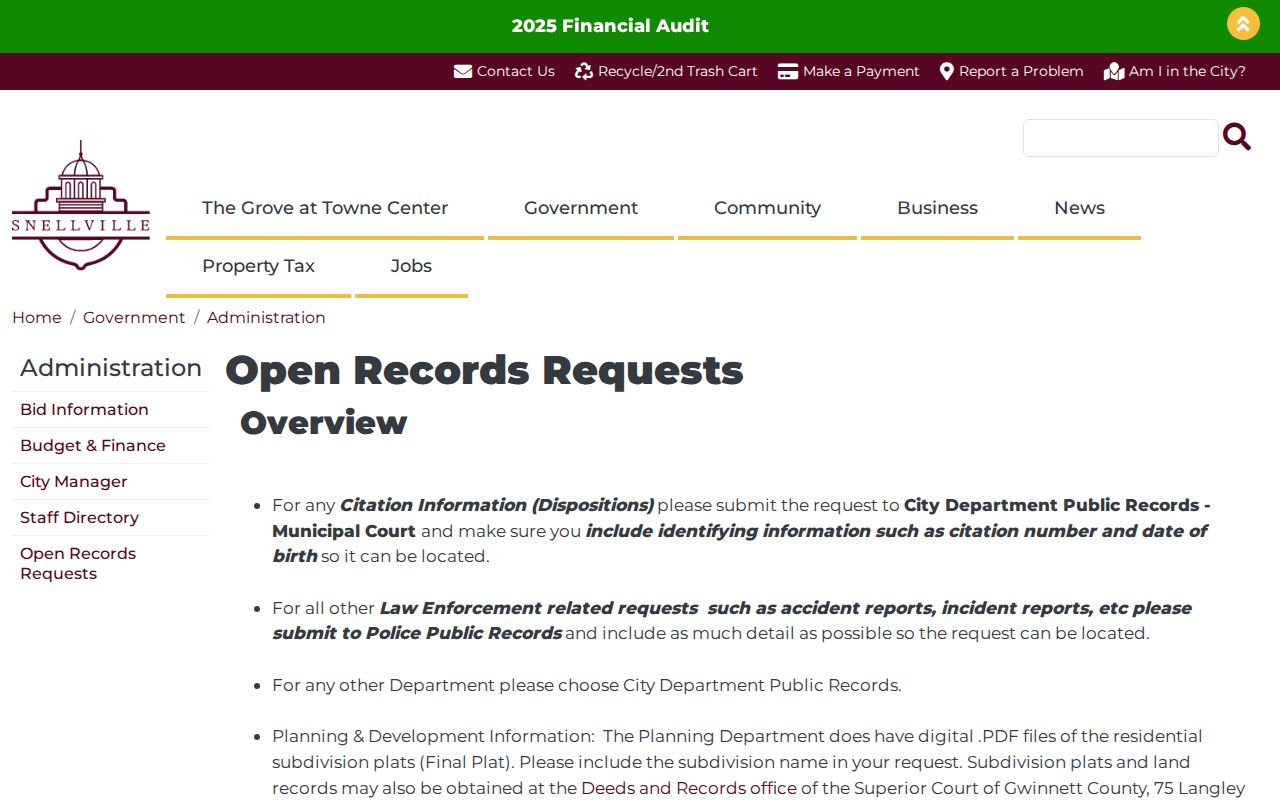Click the Open Records Requests page heading
This screenshot has height=800, width=1280.
tap(484, 370)
